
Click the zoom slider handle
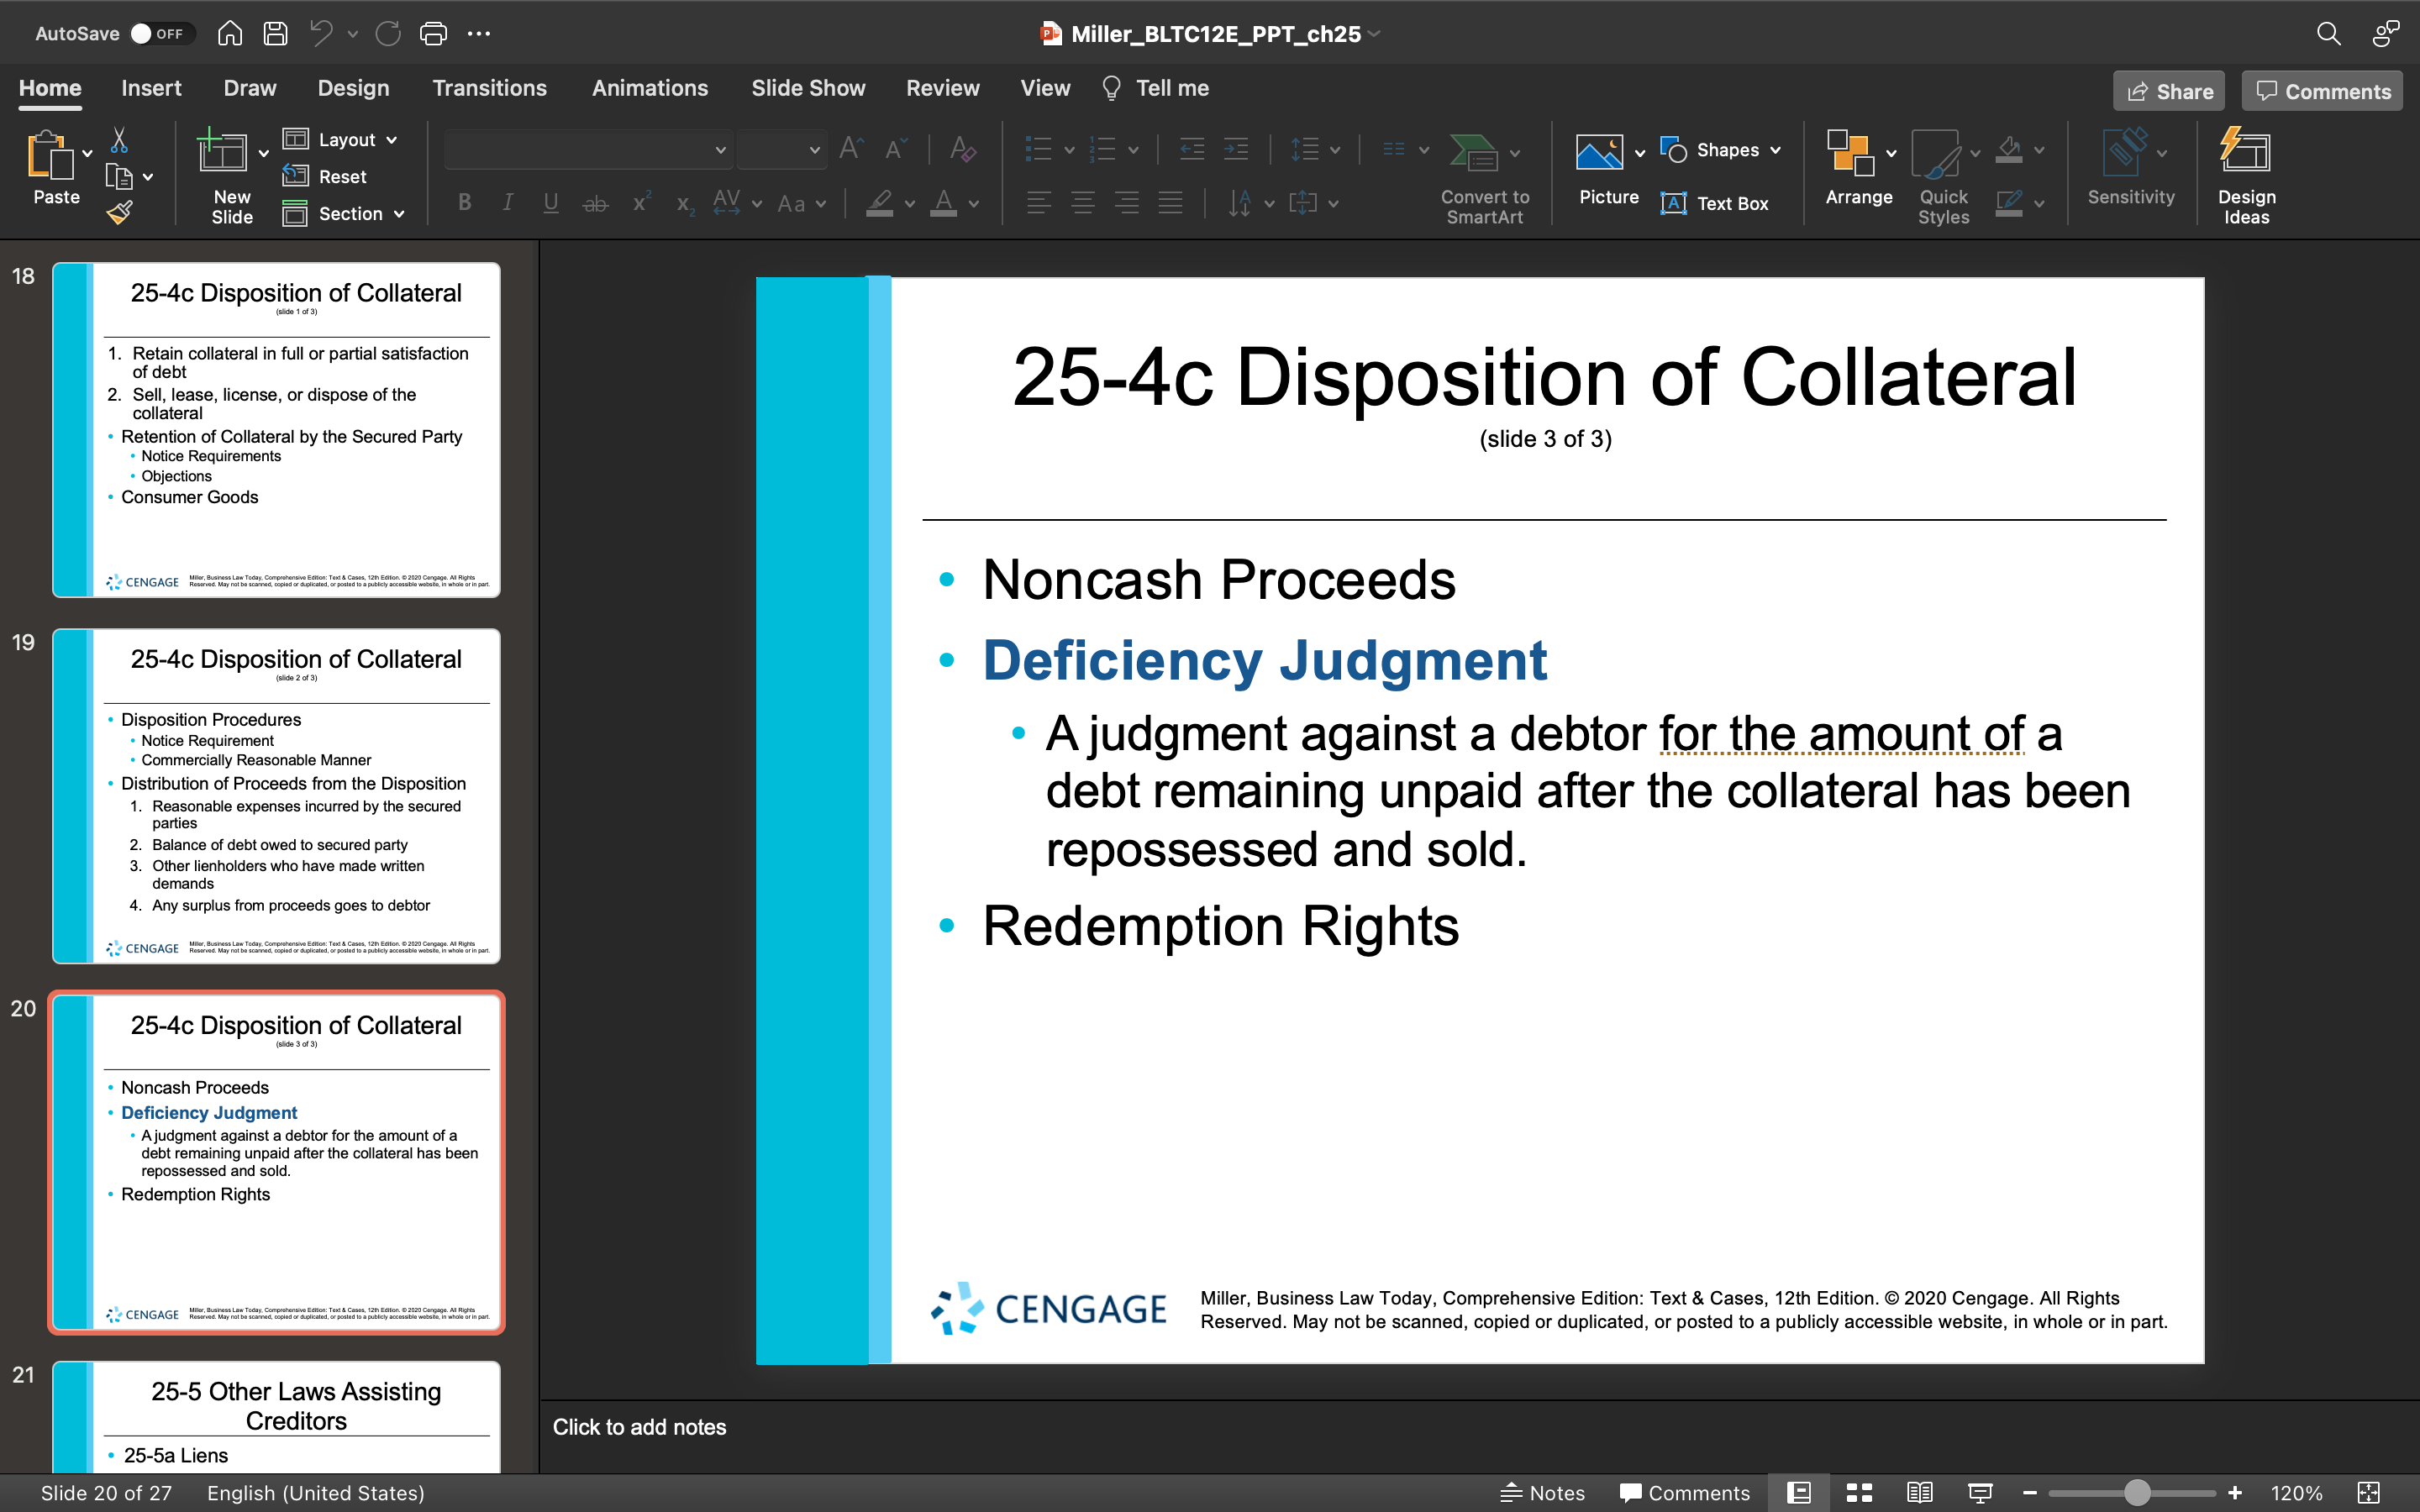tap(2137, 1492)
